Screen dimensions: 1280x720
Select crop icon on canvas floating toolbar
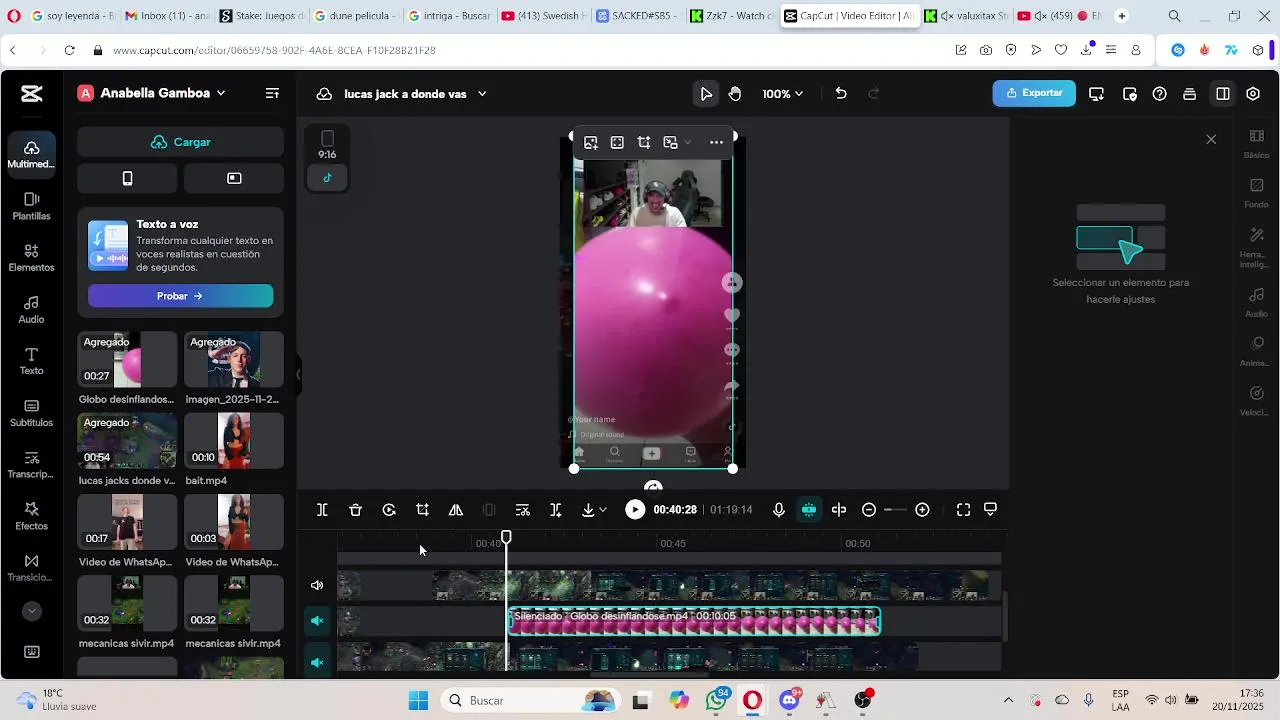tap(644, 142)
